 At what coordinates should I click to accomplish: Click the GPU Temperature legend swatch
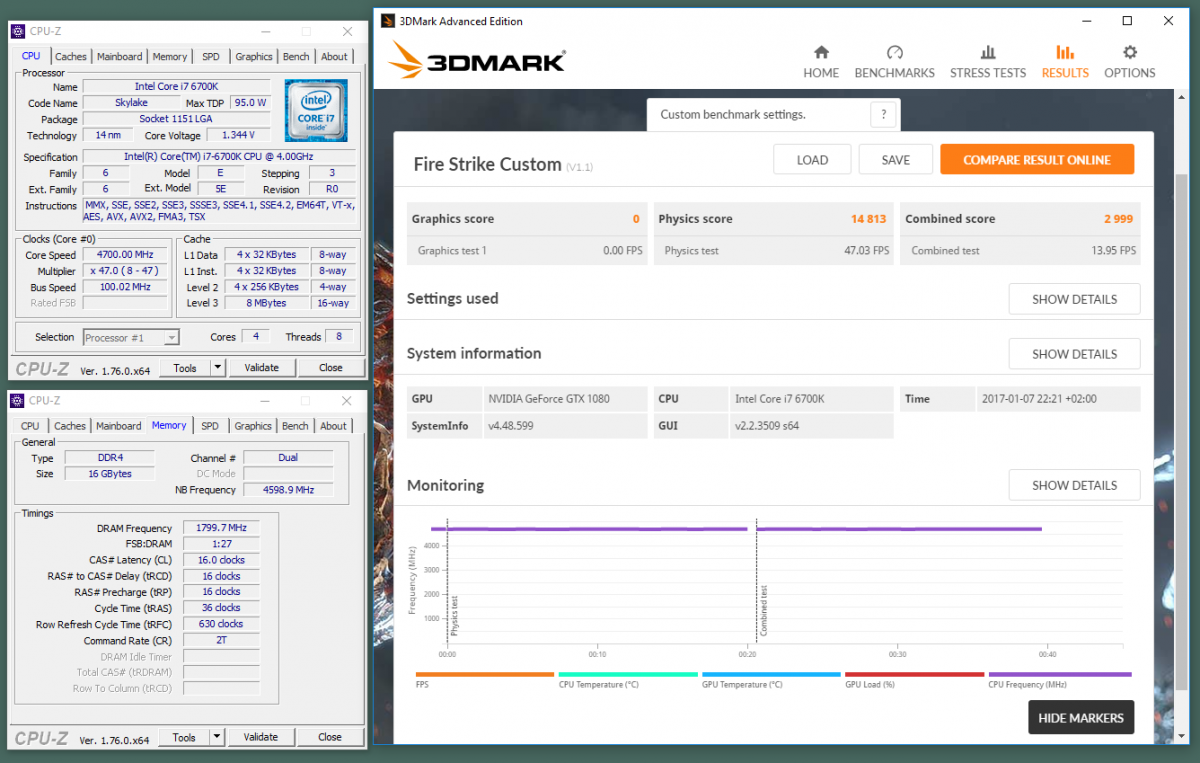pos(771,675)
